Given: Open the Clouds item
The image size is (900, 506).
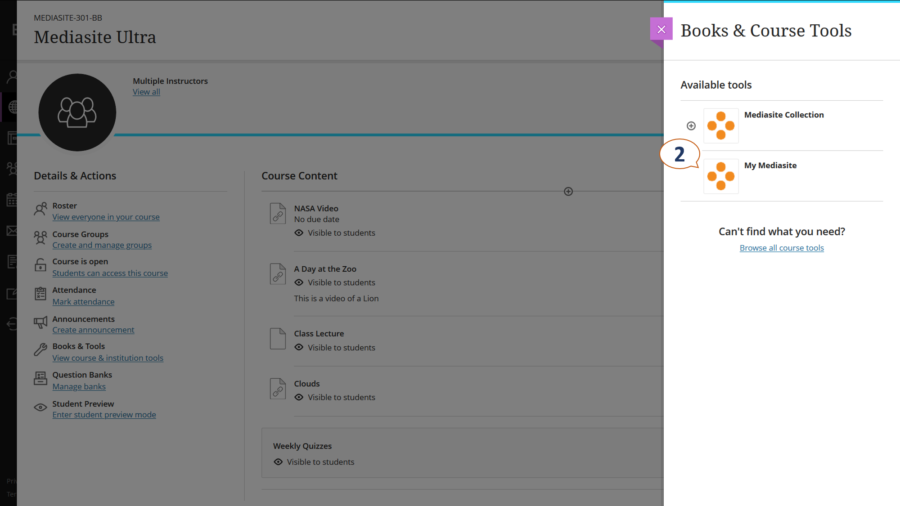Looking at the screenshot, I should [307, 383].
